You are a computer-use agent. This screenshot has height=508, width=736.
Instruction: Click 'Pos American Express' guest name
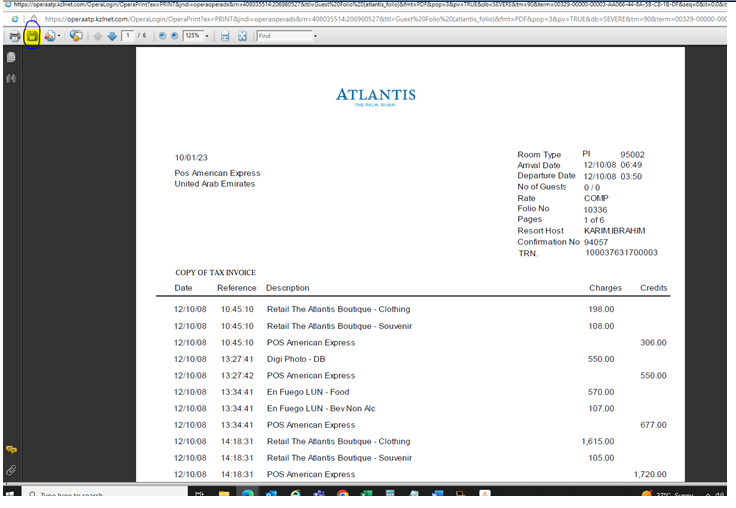(217, 173)
